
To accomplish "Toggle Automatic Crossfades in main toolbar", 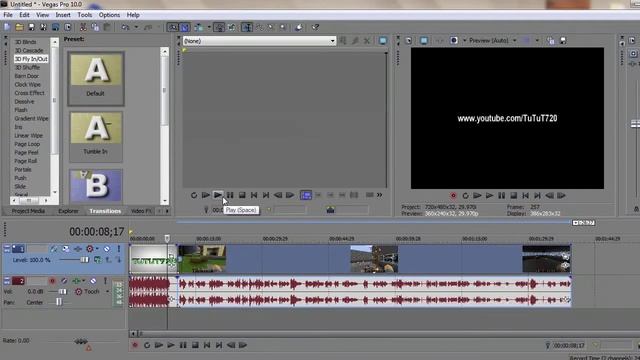I will pyautogui.click(x=185, y=27).
